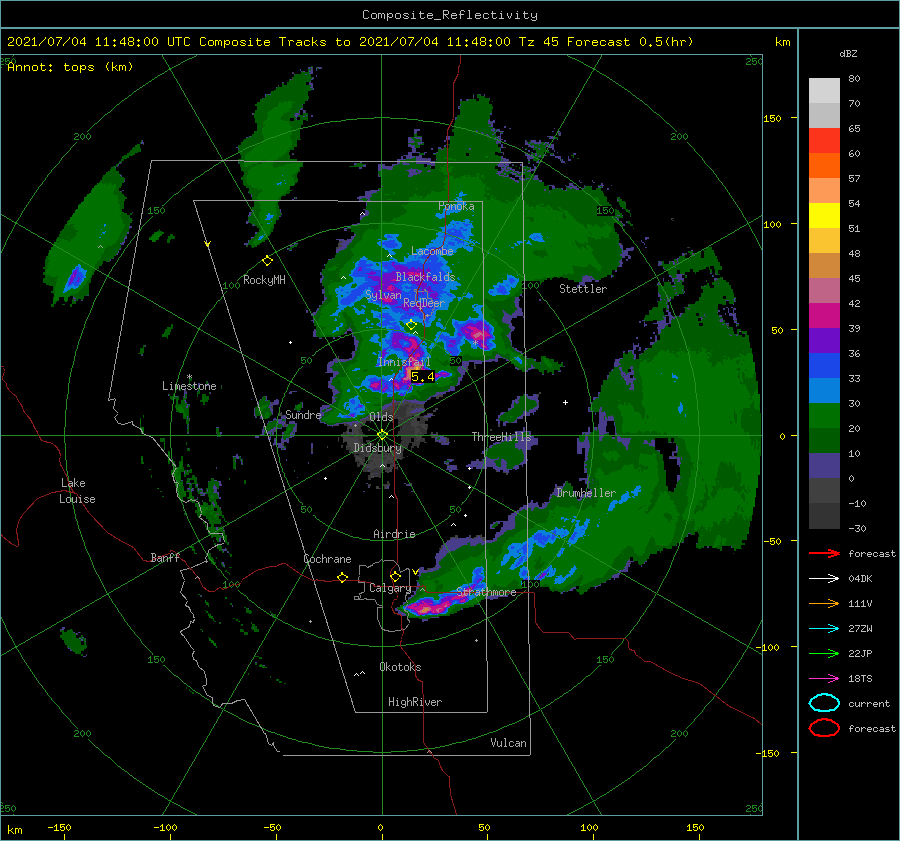Click the red forecast arrow in legend
Viewport: 900px width, 841px height.
(x=824, y=553)
